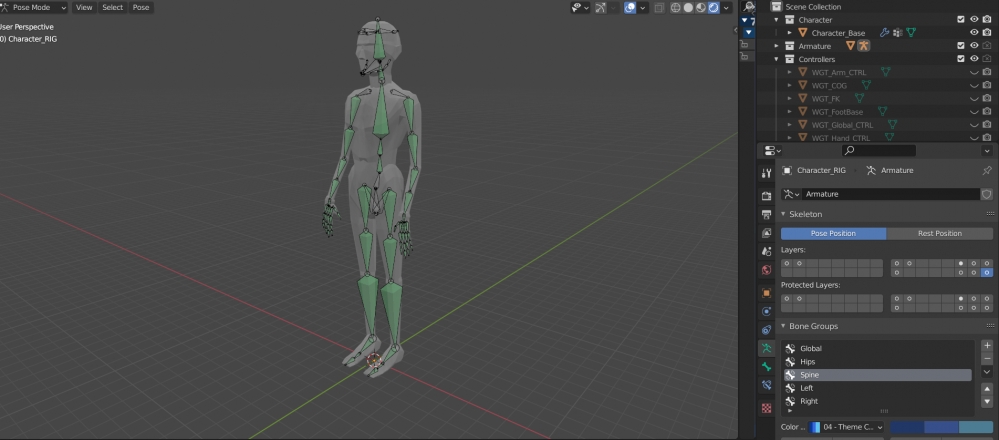The image size is (999, 440).
Task: Switch to material preview shading
Action: click(x=701, y=8)
